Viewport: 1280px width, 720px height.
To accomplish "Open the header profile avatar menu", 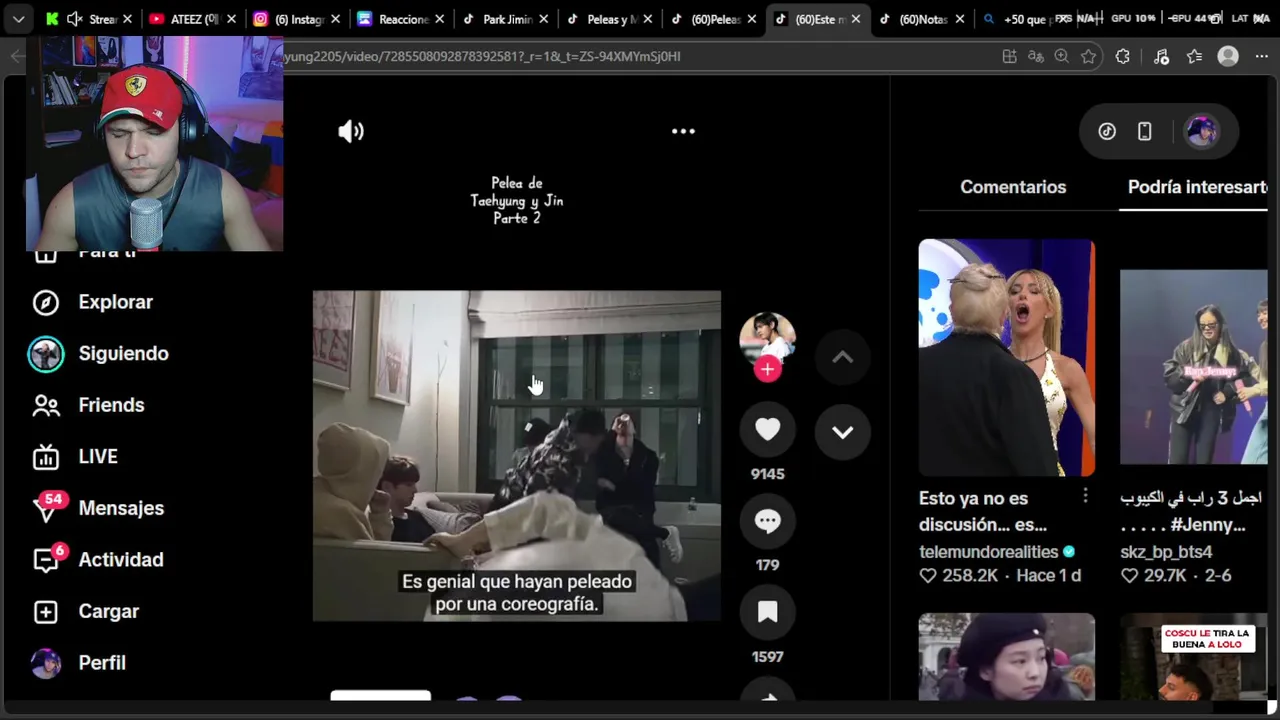I will [x=1201, y=131].
